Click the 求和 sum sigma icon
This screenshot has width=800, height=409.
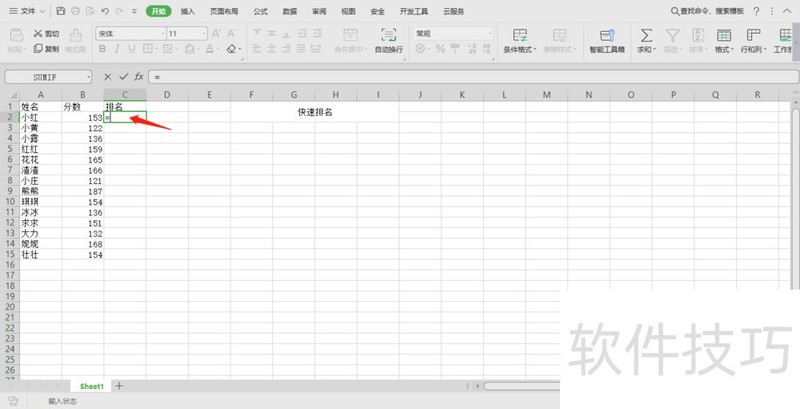(x=646, y=35)
